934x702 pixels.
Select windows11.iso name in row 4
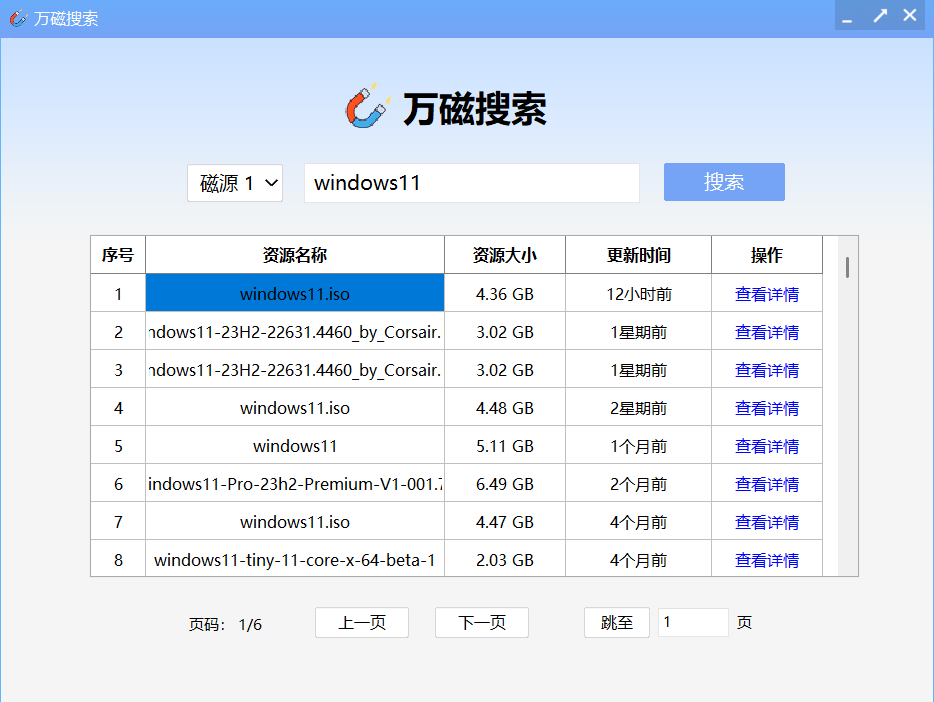click(x=295, y=407)
